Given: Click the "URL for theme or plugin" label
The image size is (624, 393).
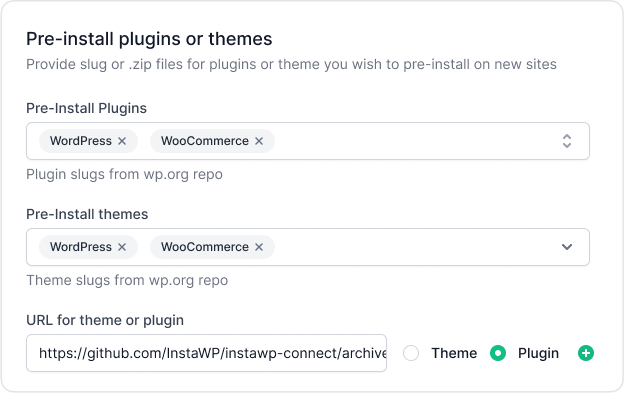Looking at the screenshot, I should [x=105, y=320].
